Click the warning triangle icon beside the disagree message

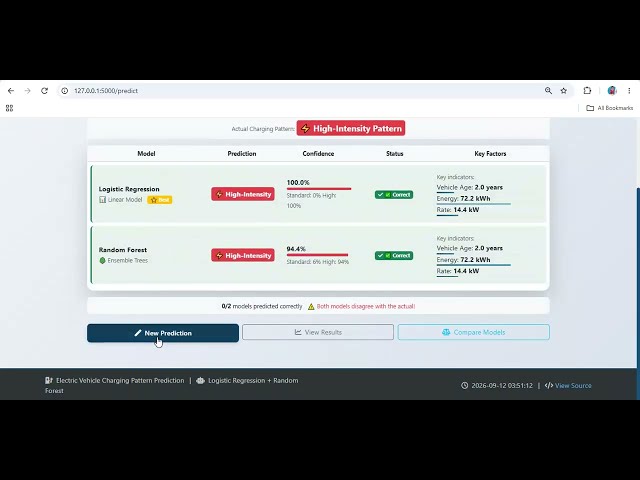311,306
